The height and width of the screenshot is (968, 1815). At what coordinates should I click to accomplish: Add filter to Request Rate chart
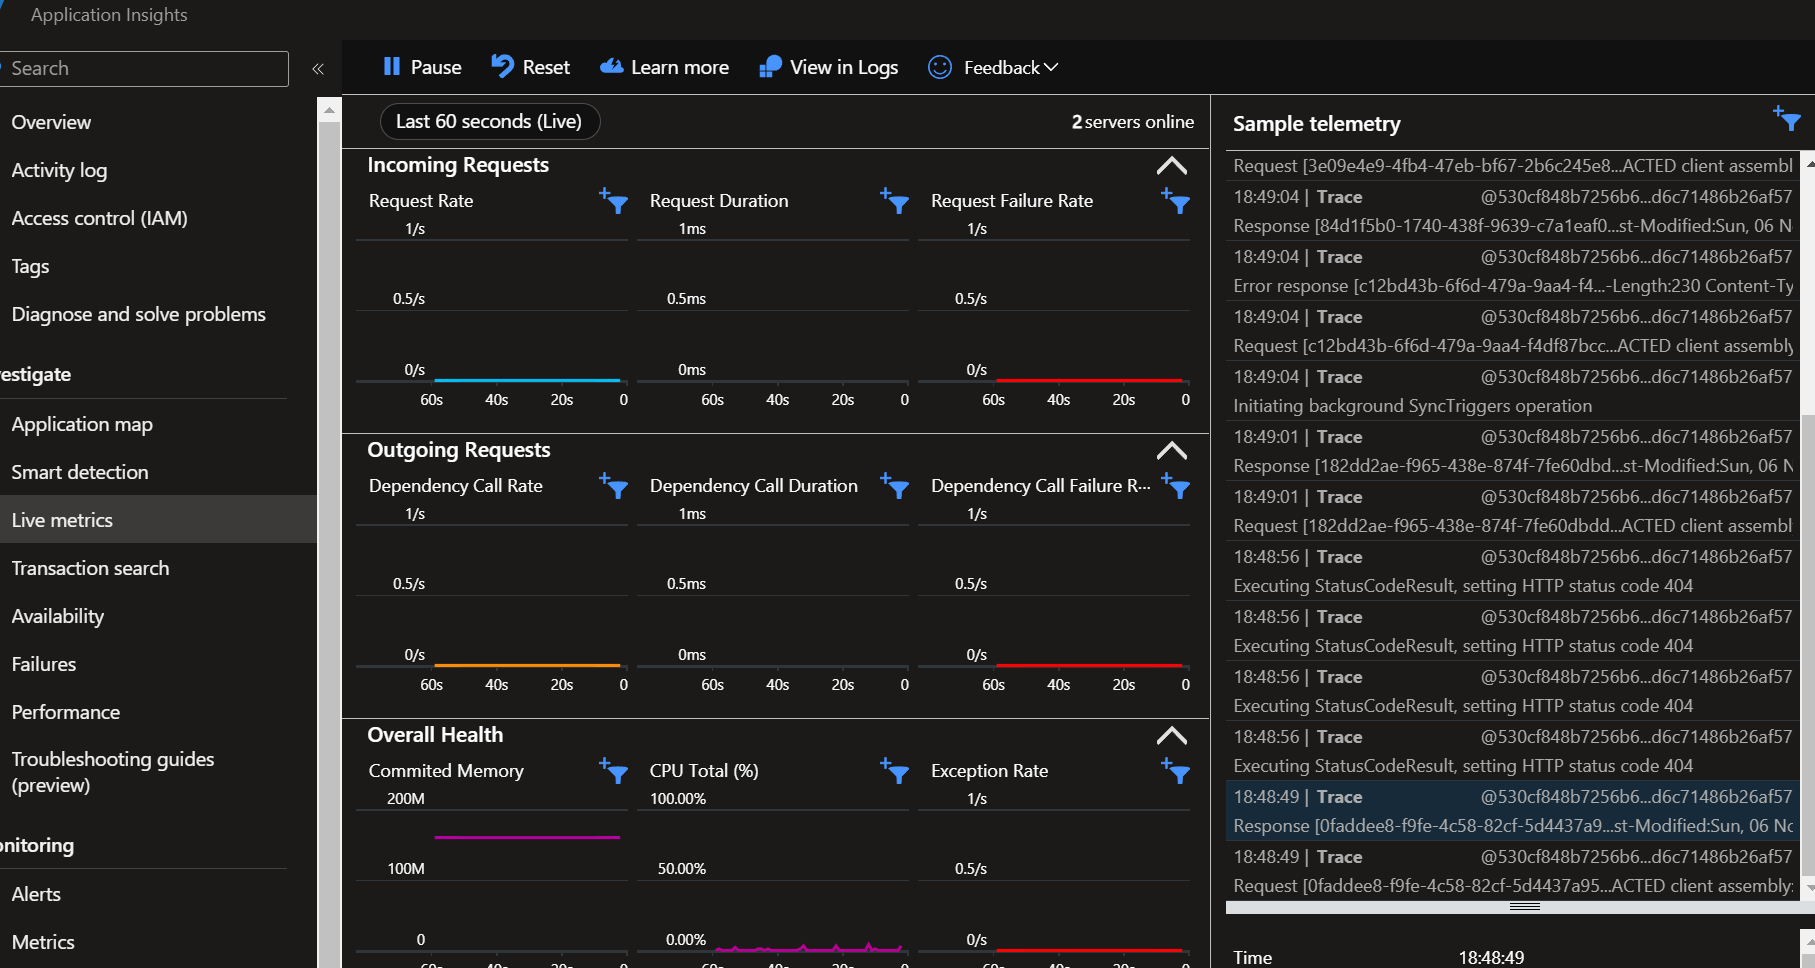pos(614,201)
